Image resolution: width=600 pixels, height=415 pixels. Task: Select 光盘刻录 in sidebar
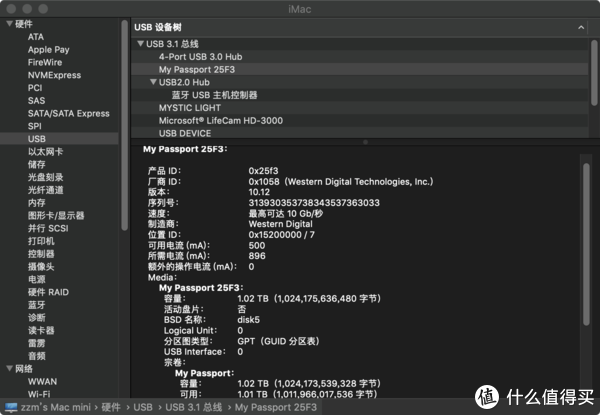click(x=46, y=177)
